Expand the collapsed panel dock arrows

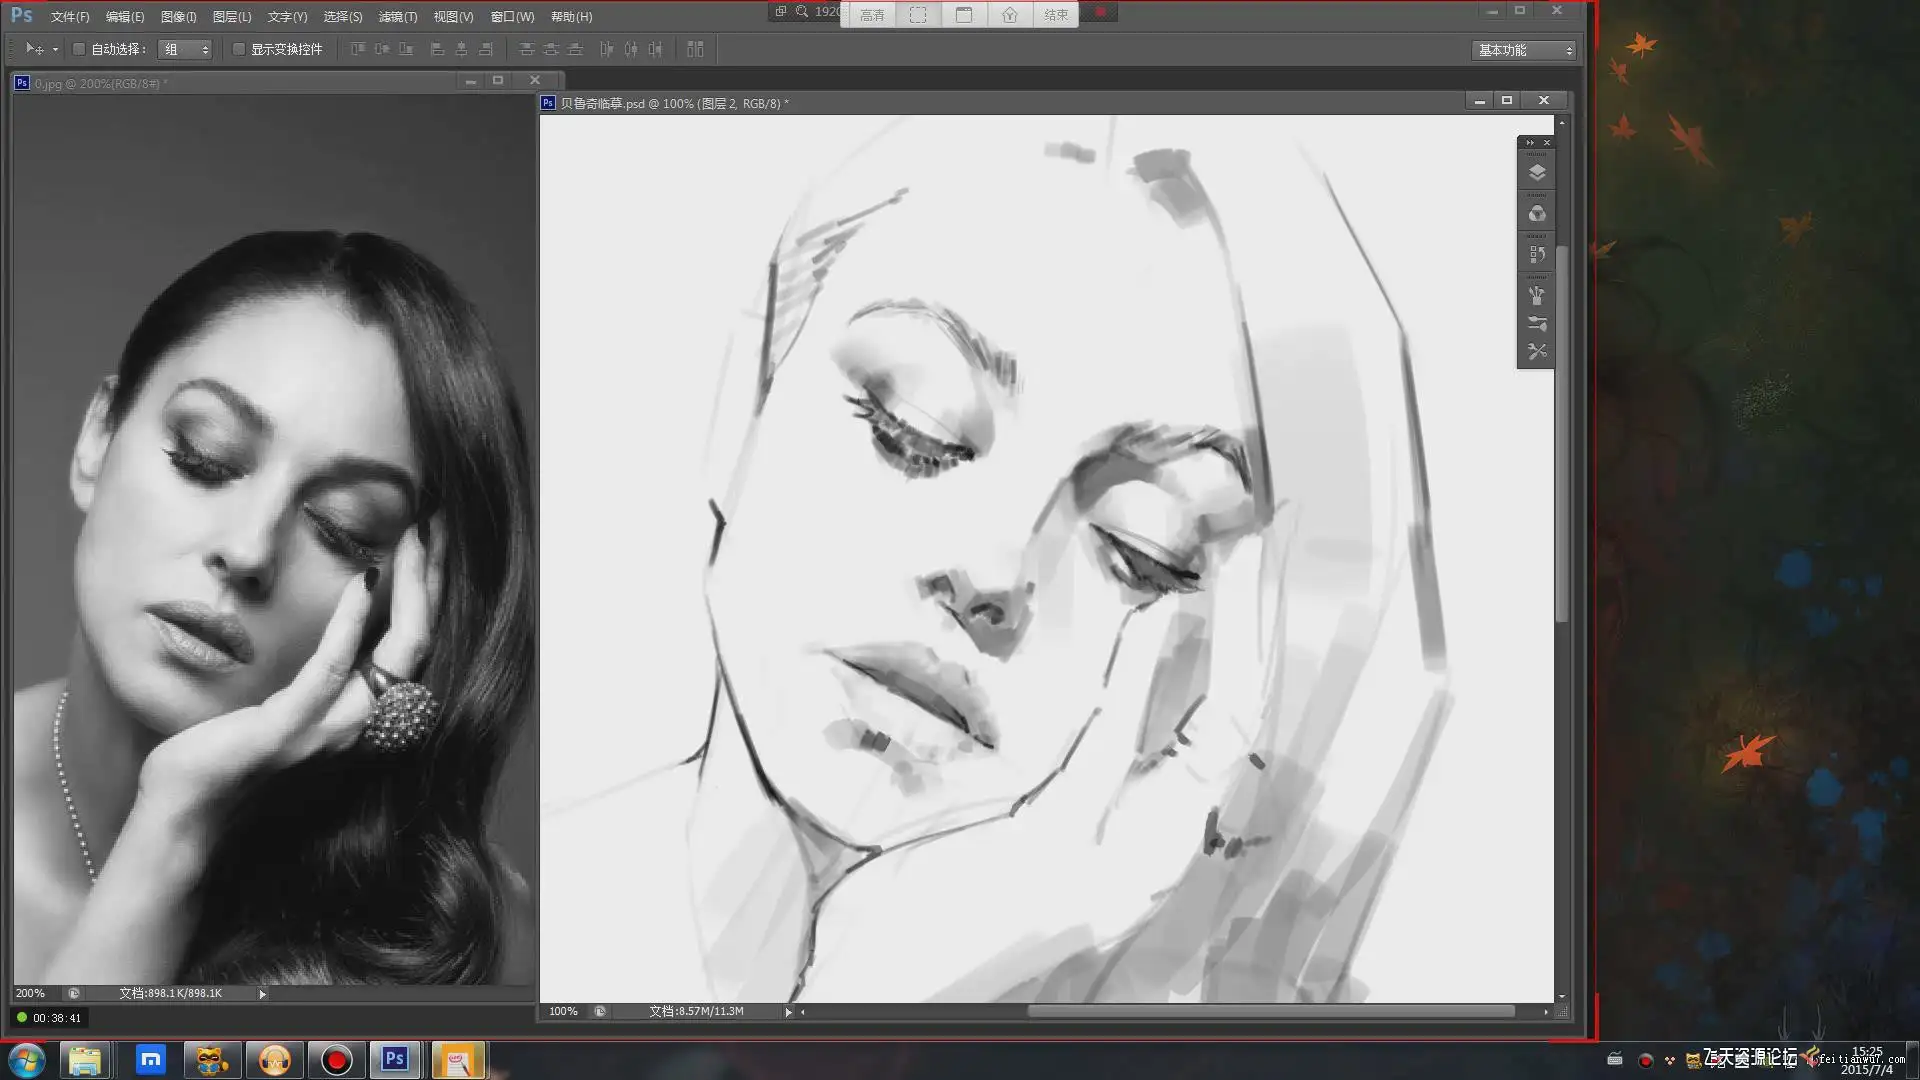(1529, 143)
